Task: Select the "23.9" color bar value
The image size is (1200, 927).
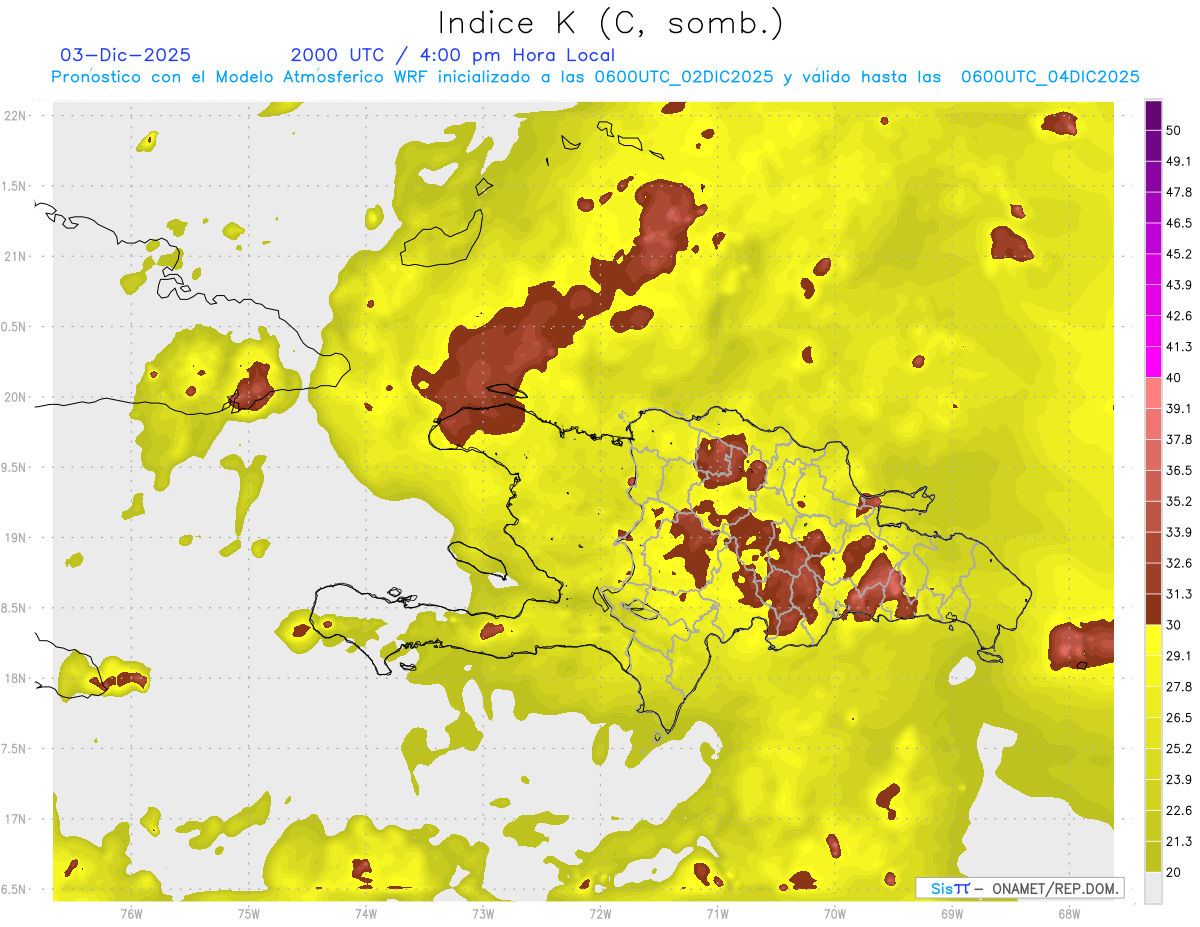Action: click(1178, 780)
